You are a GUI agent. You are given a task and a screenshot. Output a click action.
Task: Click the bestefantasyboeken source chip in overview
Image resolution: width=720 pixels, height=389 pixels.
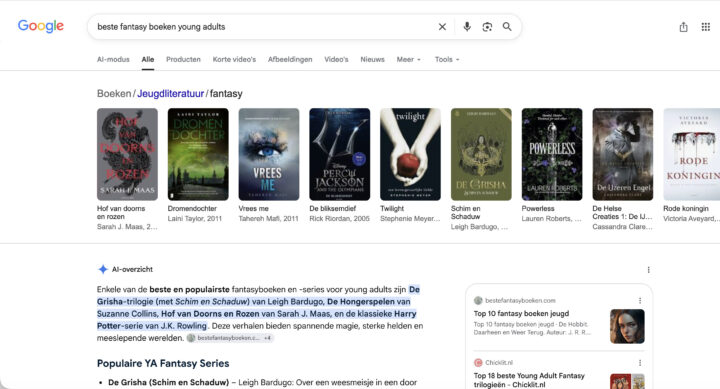[230, 338]
